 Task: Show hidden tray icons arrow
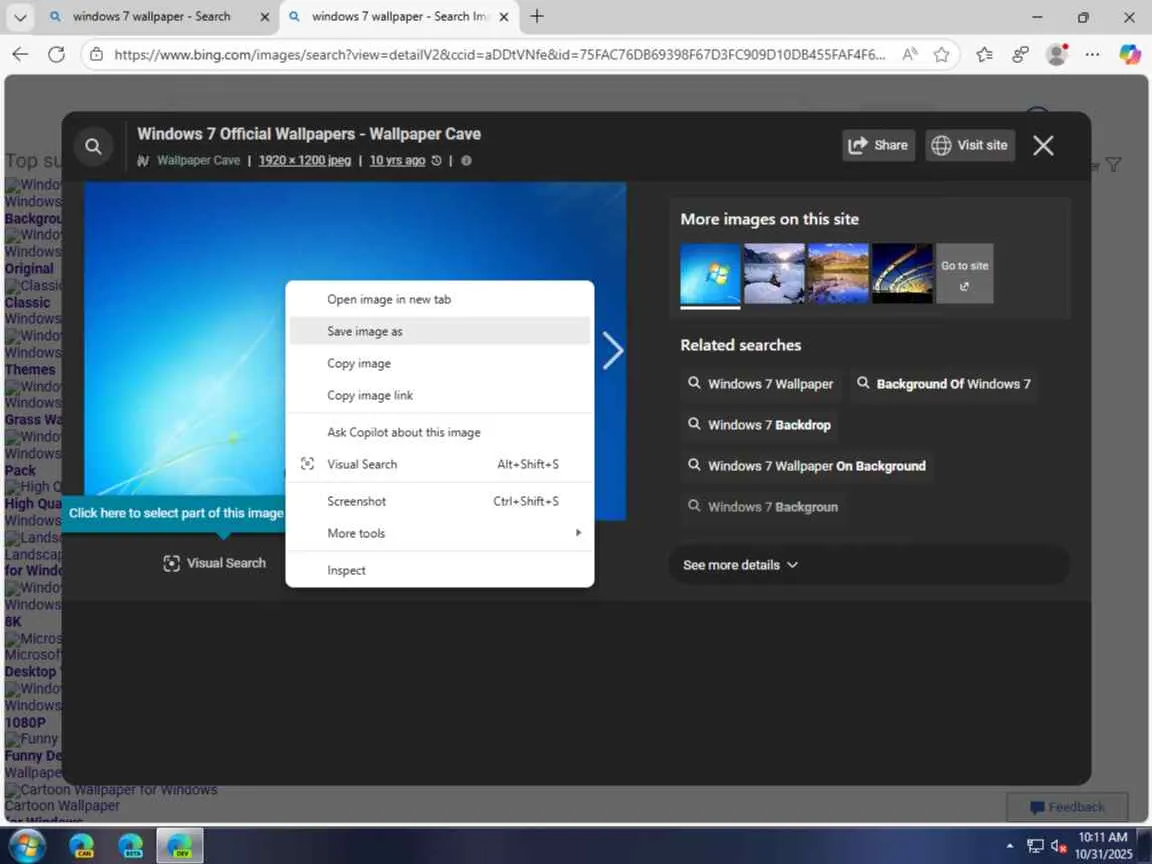point(1010,846)
